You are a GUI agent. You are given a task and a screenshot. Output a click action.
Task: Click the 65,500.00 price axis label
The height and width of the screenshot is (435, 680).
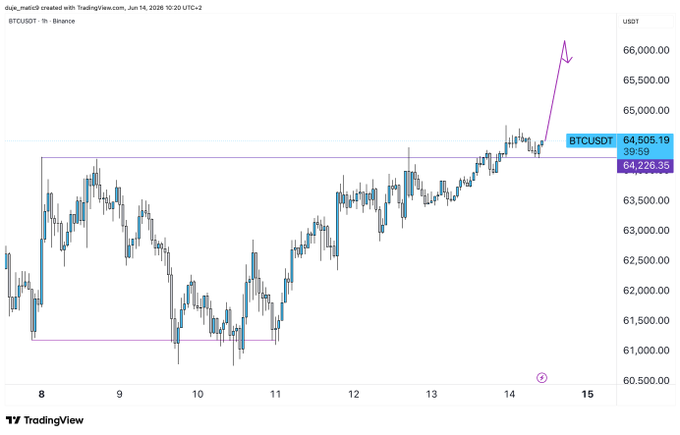(x=646, y=80)
